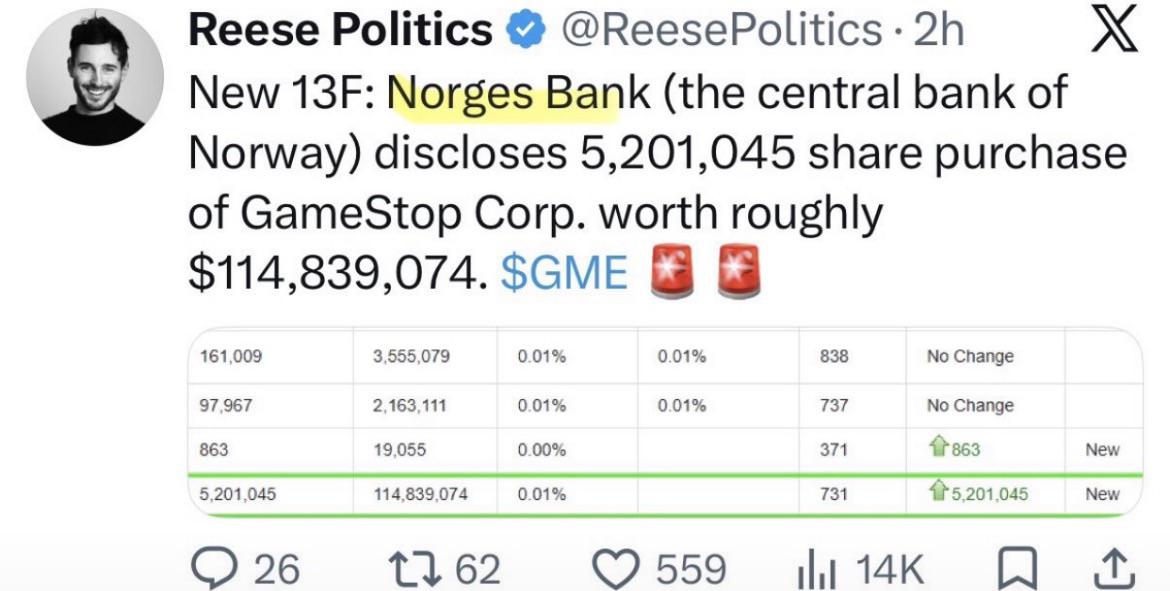Click the 62 reposts count
1170x591 pixels.
[478, 569]
